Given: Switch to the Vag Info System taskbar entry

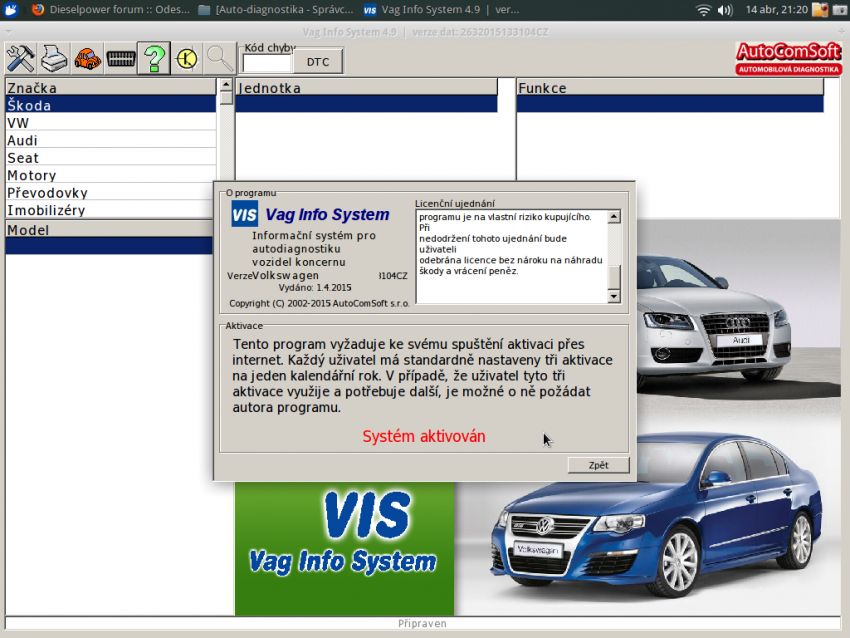Looking at the screenshot, I should [x=441, y=9].
